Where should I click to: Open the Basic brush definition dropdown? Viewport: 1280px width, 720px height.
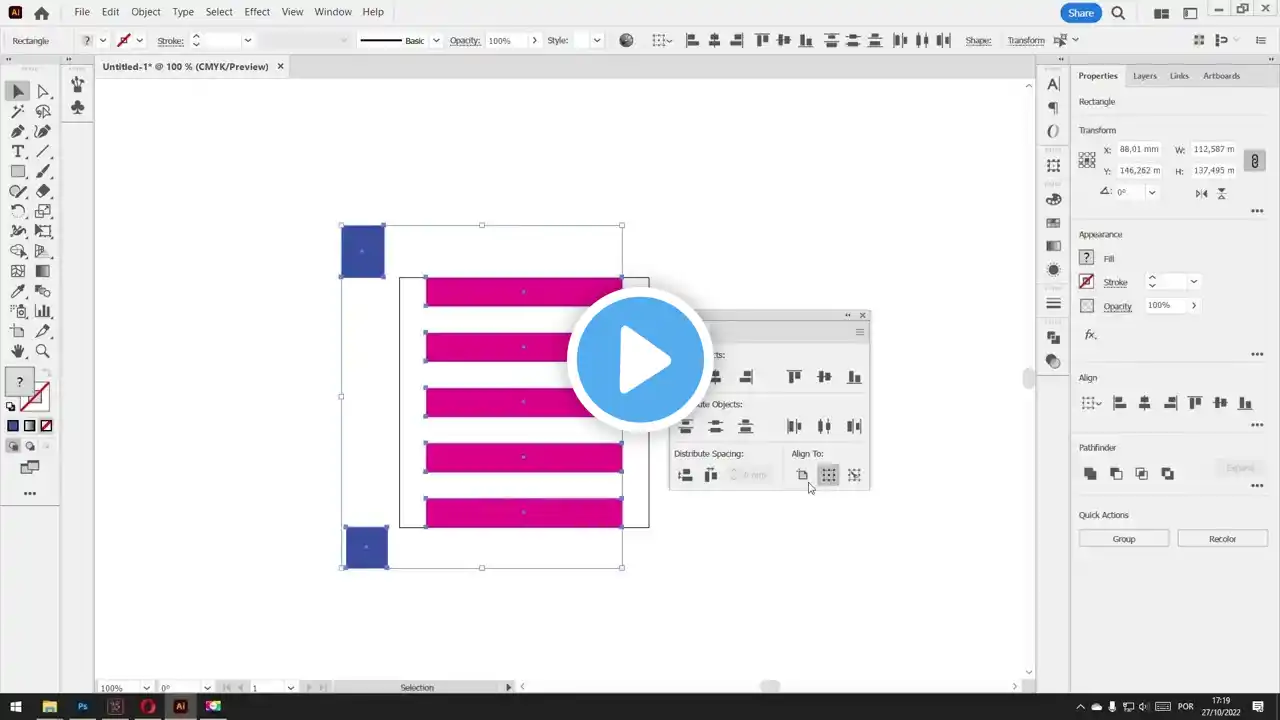pyautogui.click(x=435, y=41)
